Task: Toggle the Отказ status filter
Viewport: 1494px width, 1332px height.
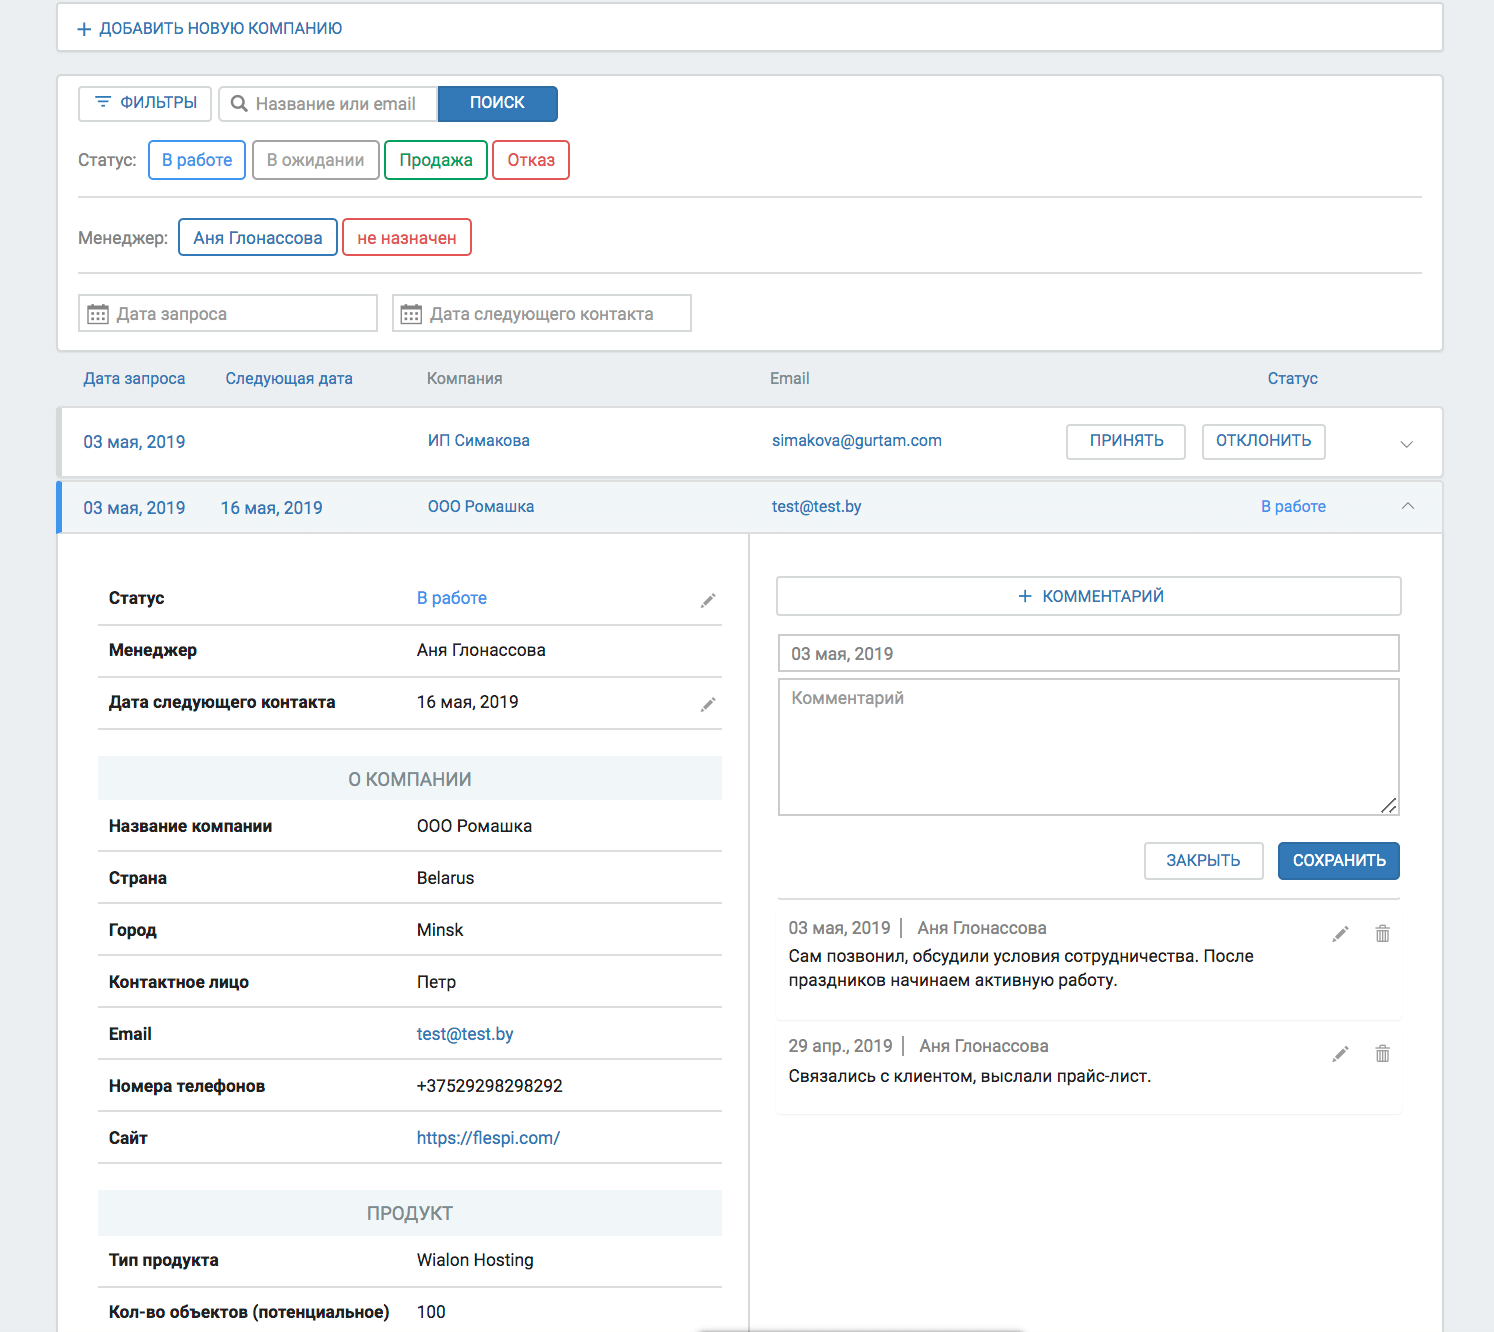Action: point(531,160)
